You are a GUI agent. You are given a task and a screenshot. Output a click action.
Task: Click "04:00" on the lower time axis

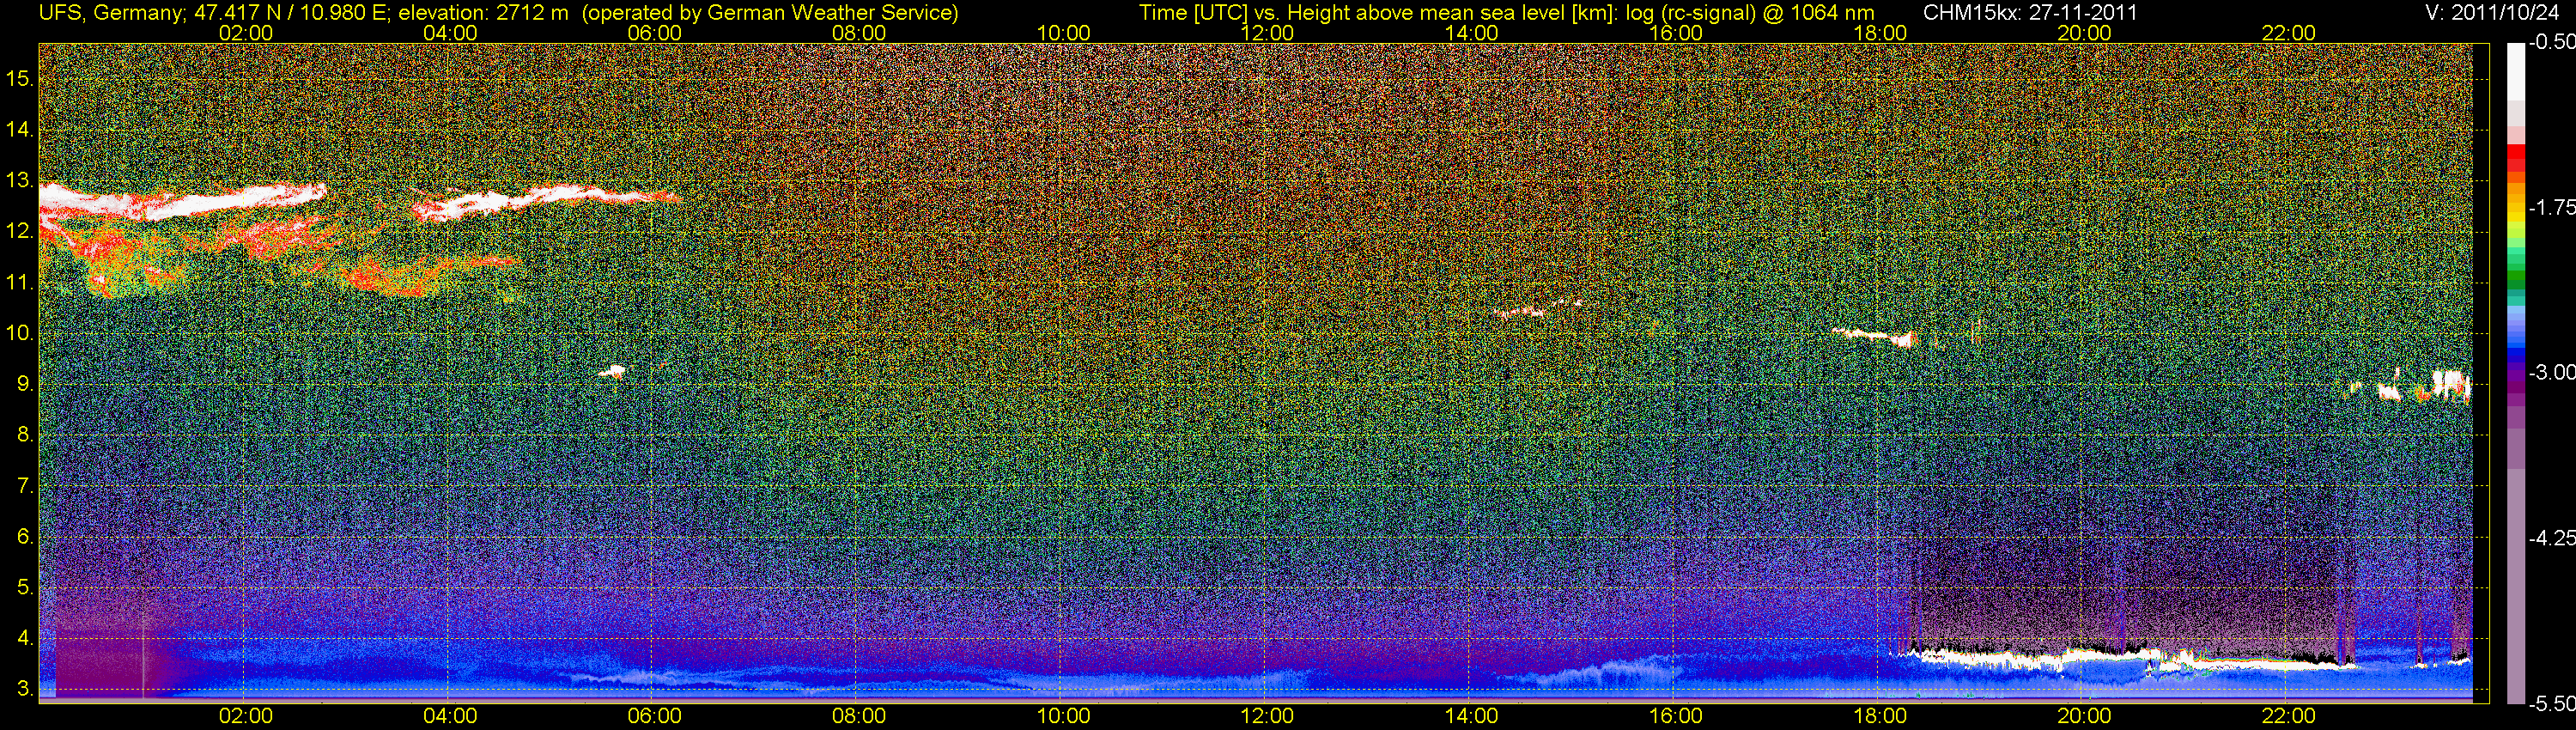(x=450, y=716)
